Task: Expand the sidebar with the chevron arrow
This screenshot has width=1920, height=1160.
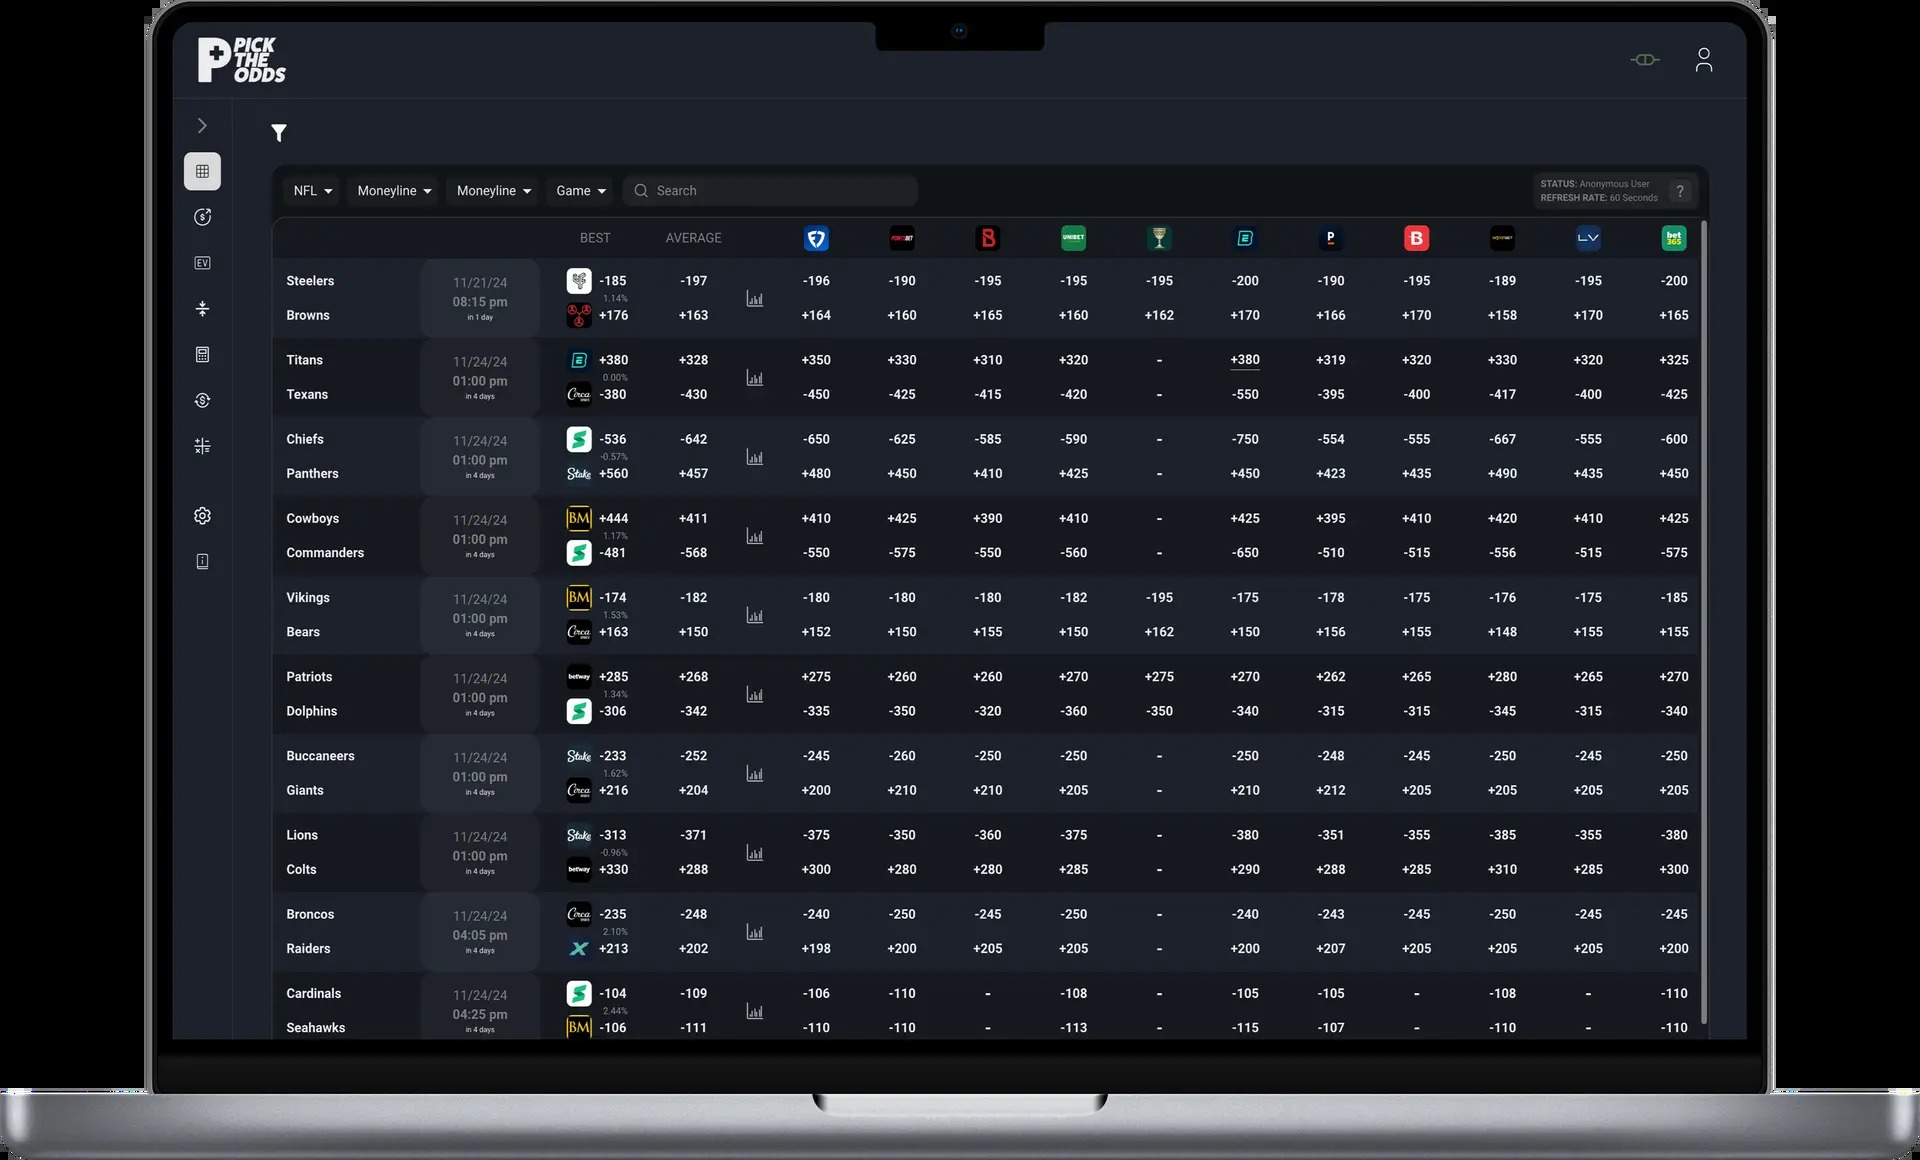Action: tap(202, 125)
